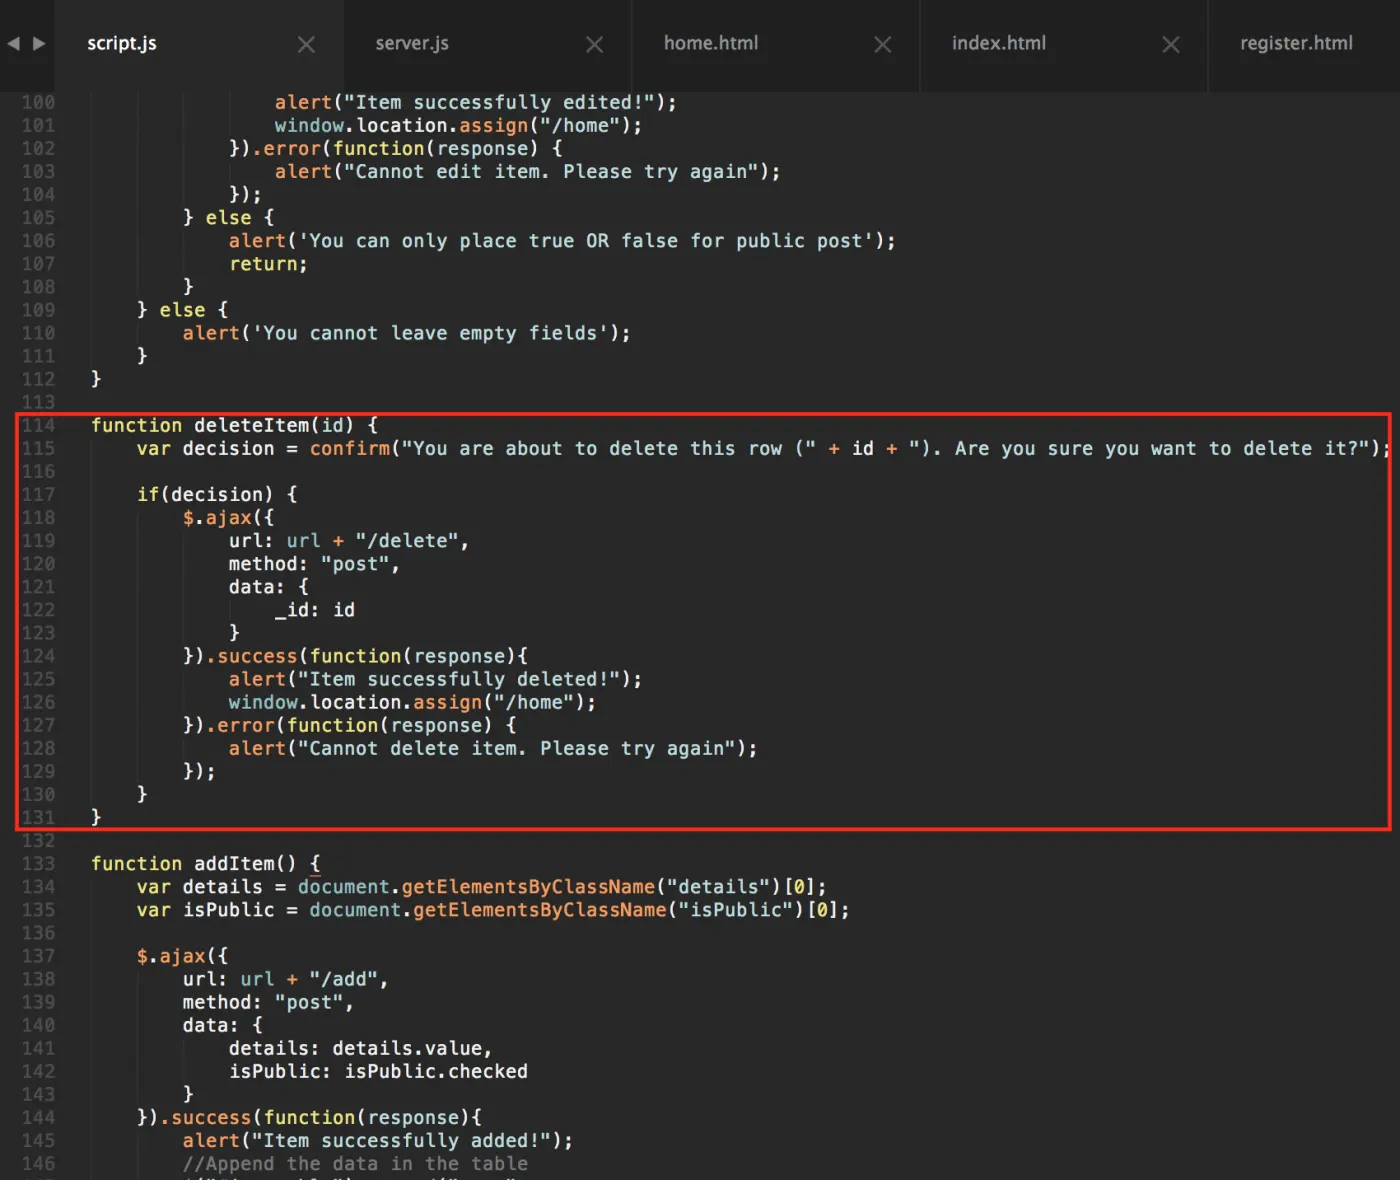Click line number 114 in the gutter

(38, 426)
